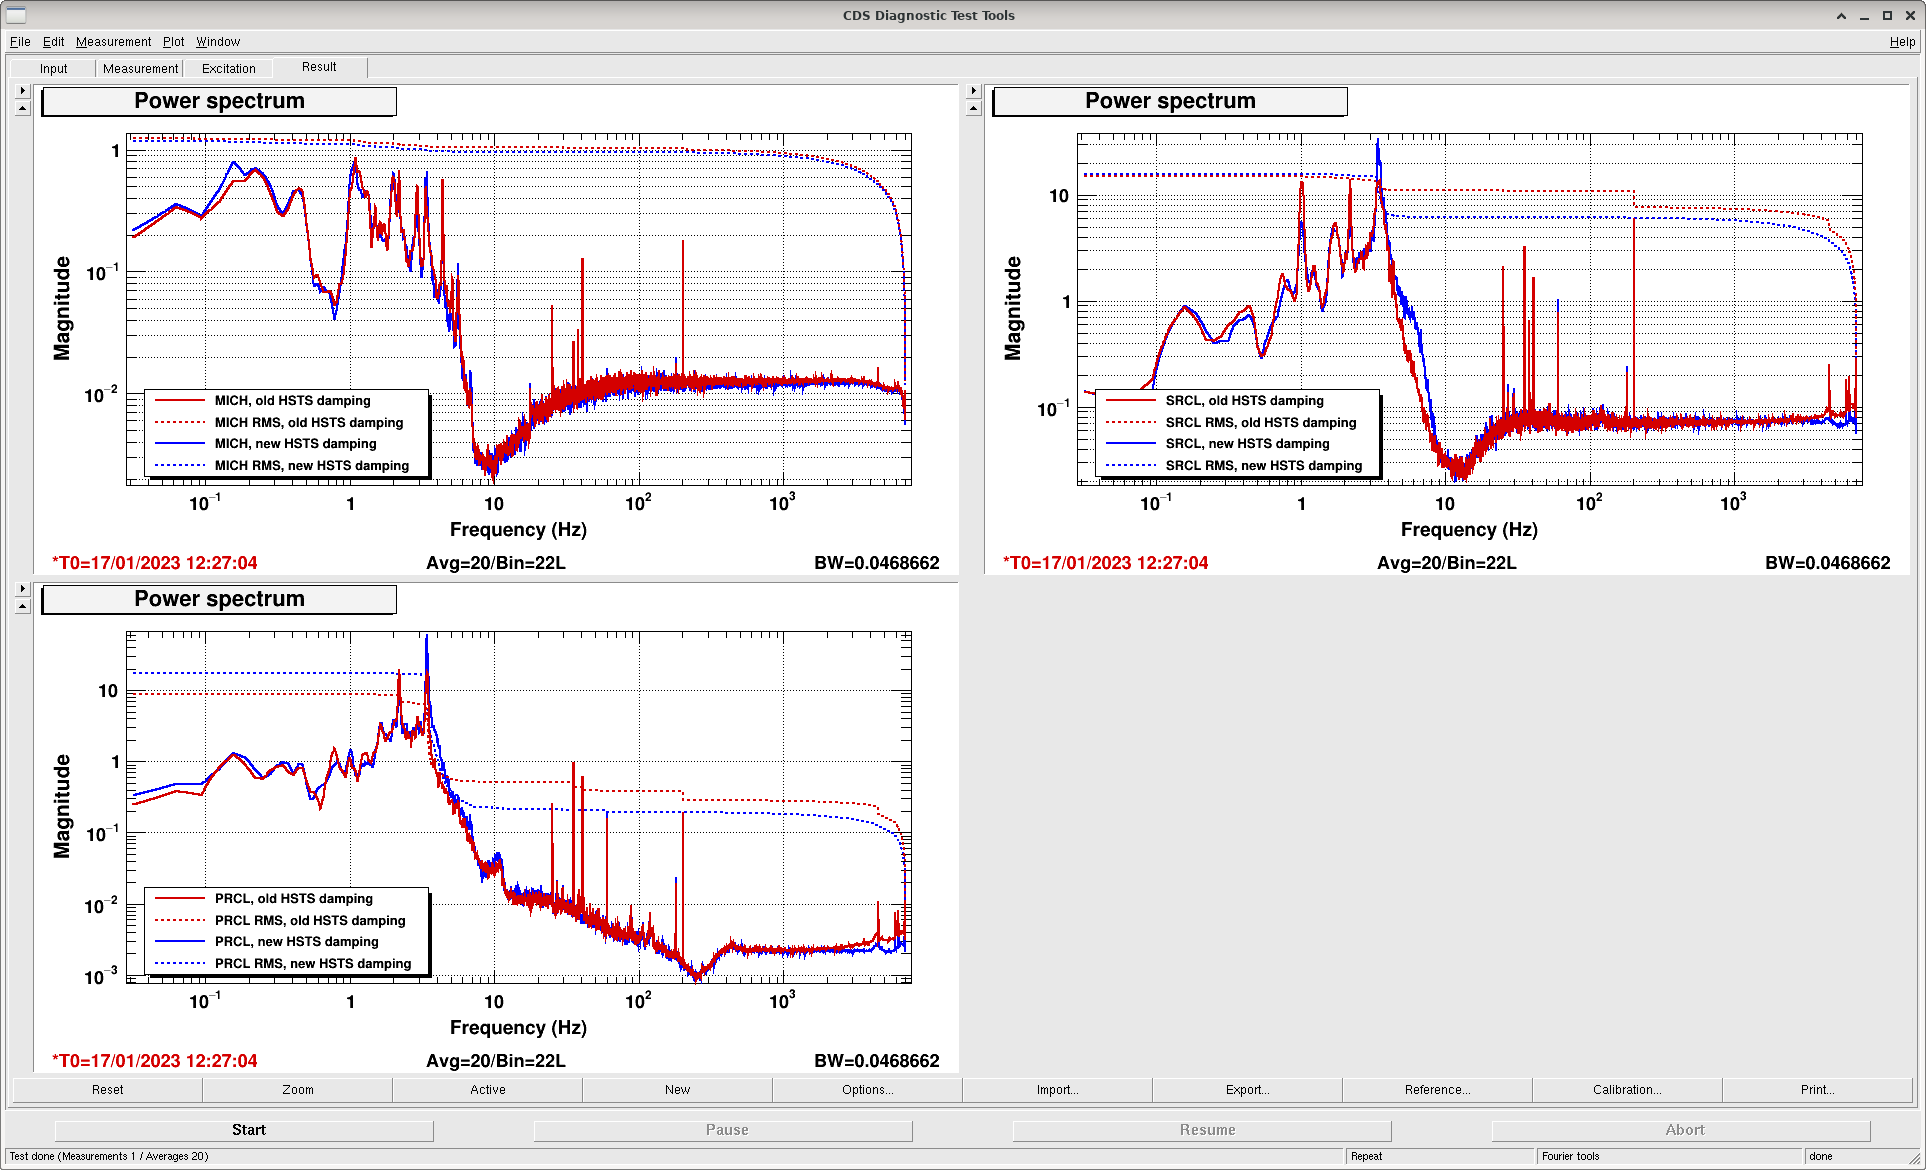Viewport: 1926px width, 1170px height.
Task: Switch to the Input tab
Action: (x=54, y=69)
